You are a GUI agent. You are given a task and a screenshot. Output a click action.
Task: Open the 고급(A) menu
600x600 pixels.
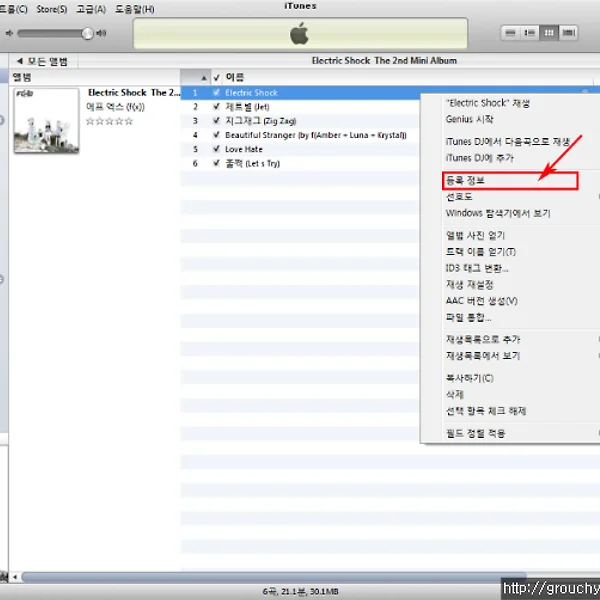pos(91,9)
